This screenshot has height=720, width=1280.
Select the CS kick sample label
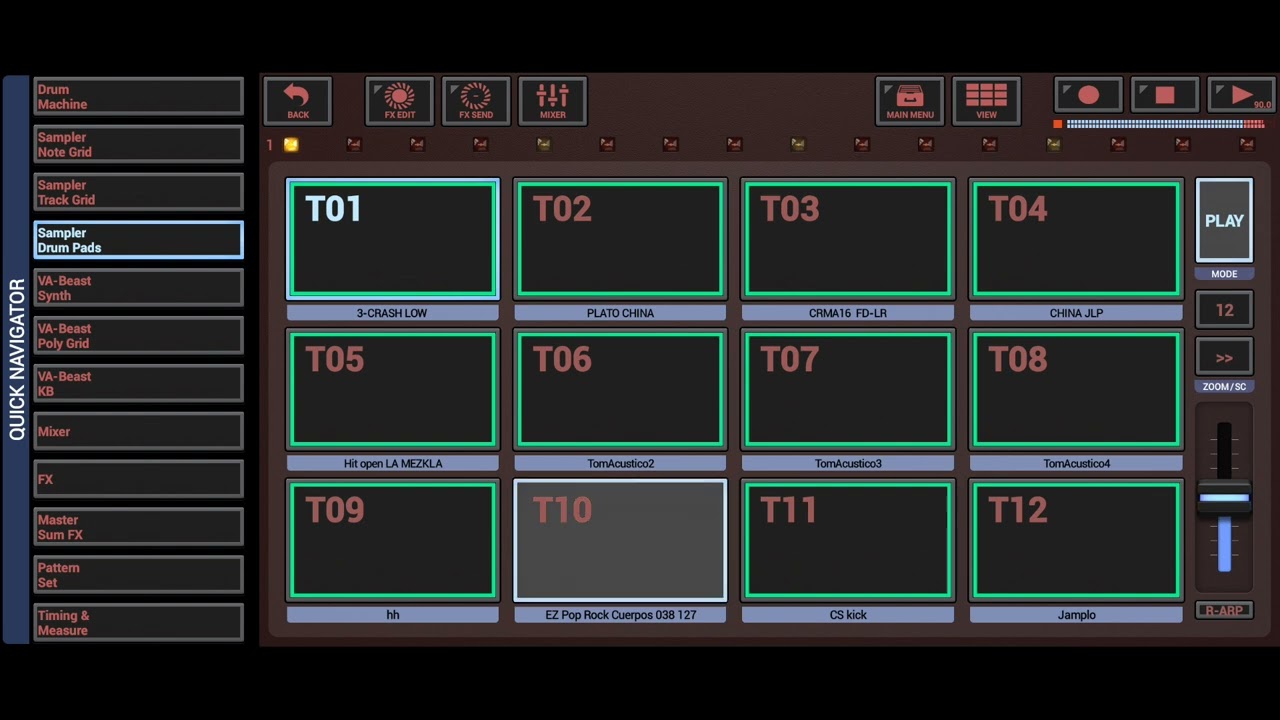[x=848, y=615]
